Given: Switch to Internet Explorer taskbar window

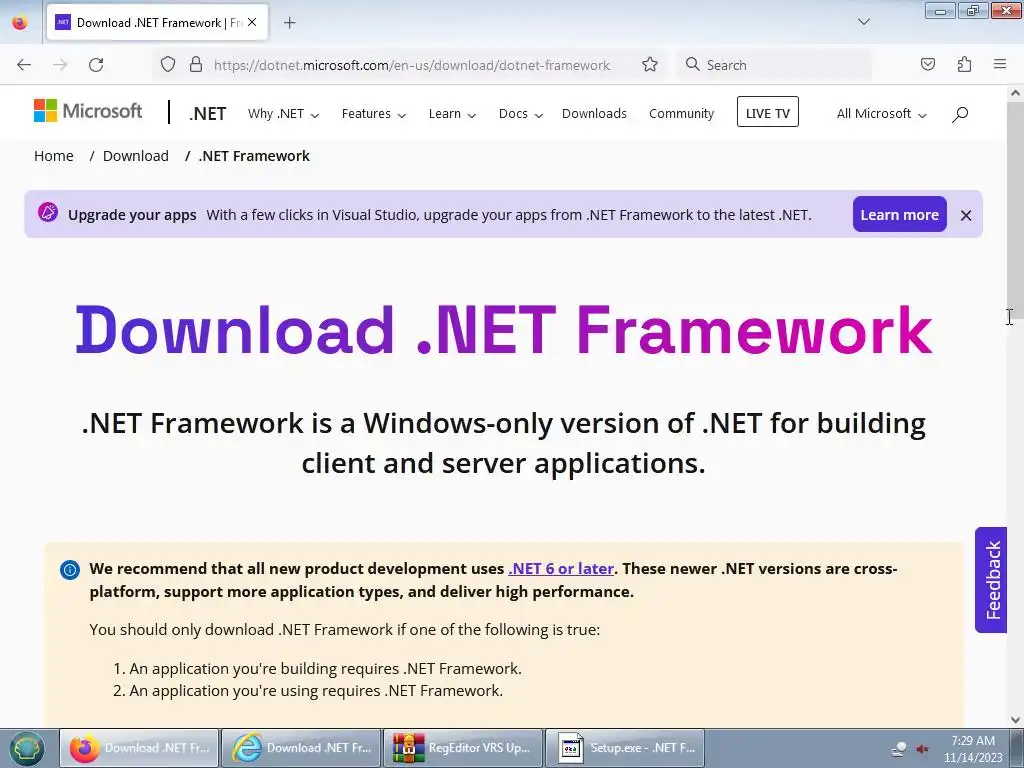Looking at the screenshot, I should coord(301,748).
